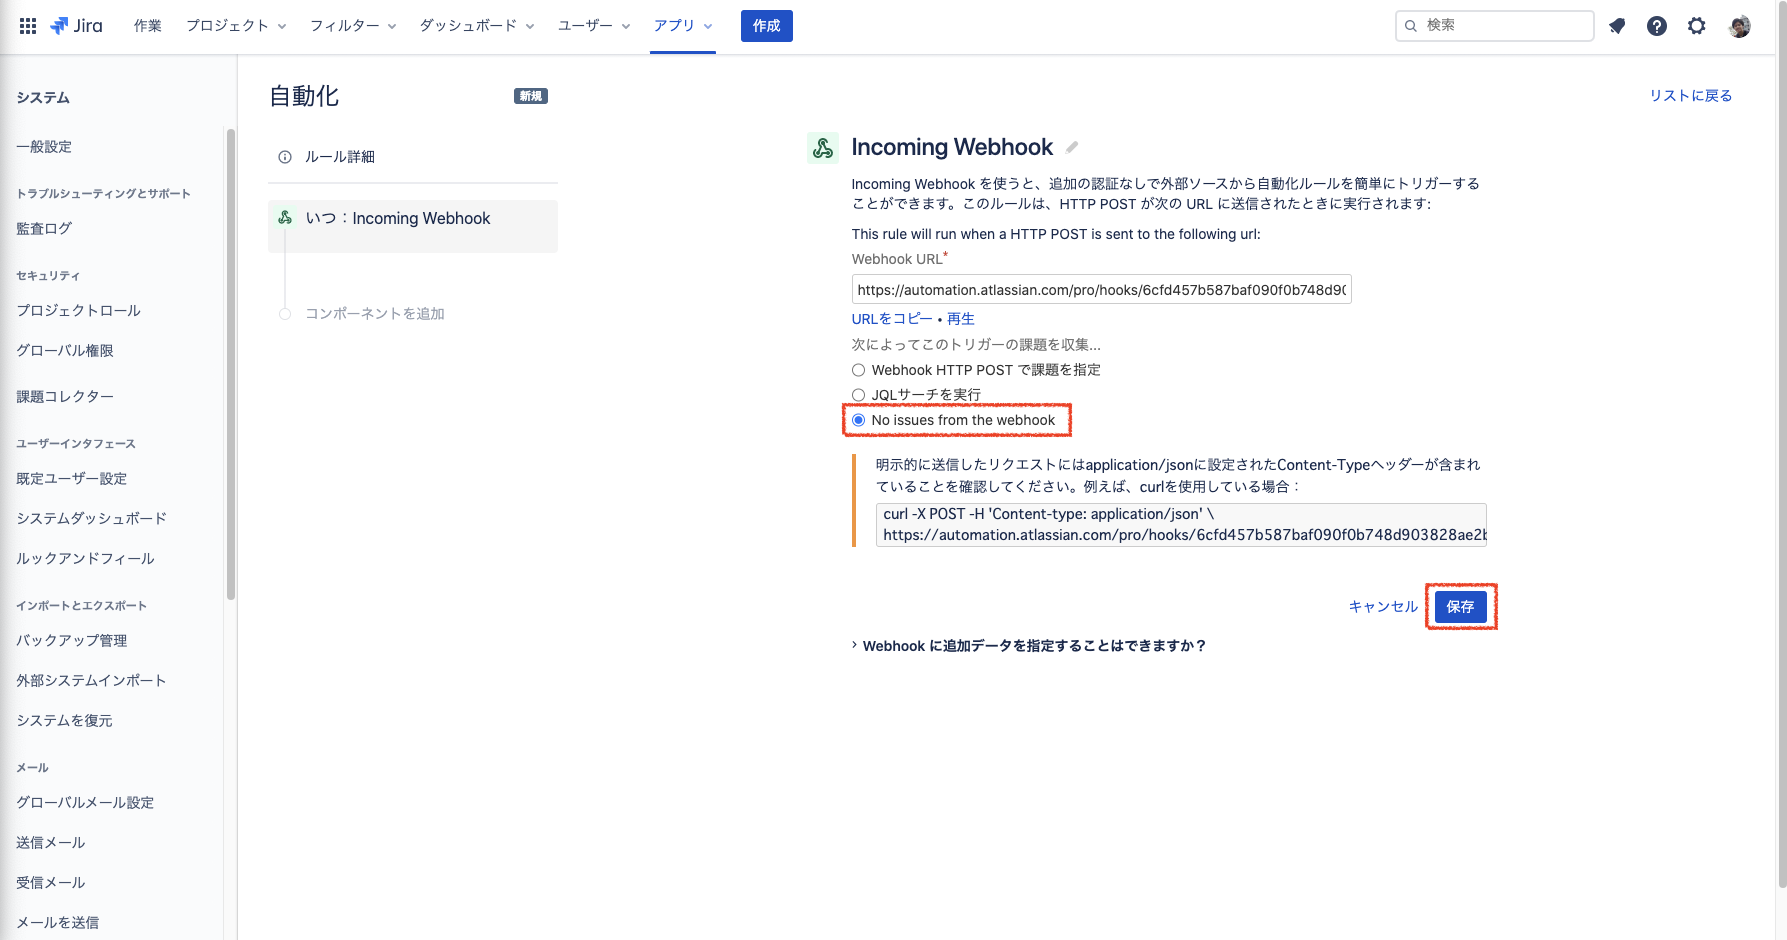Viewport: 1787px width, 940px height.
Task: Click the 'URLをコピー' link
Action: click(x=892, y=319)
